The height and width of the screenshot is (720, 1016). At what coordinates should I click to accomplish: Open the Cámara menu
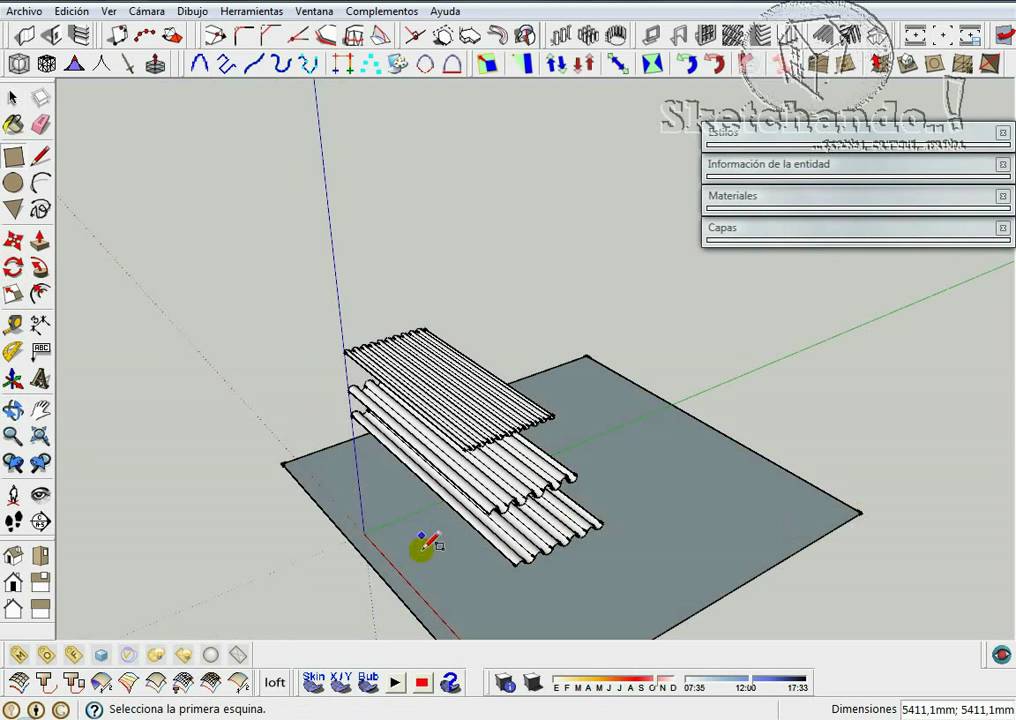click(146, 11)
